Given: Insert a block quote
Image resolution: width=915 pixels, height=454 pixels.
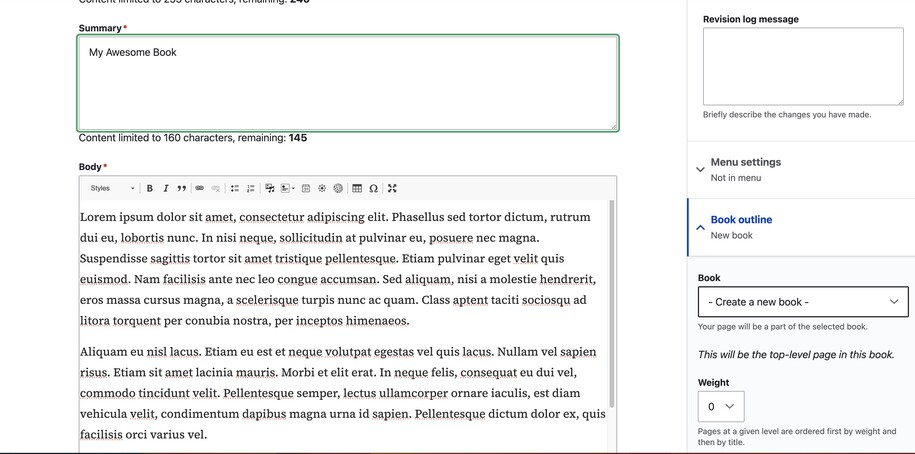Looking at the screenshot, I should tap(182, 188).
